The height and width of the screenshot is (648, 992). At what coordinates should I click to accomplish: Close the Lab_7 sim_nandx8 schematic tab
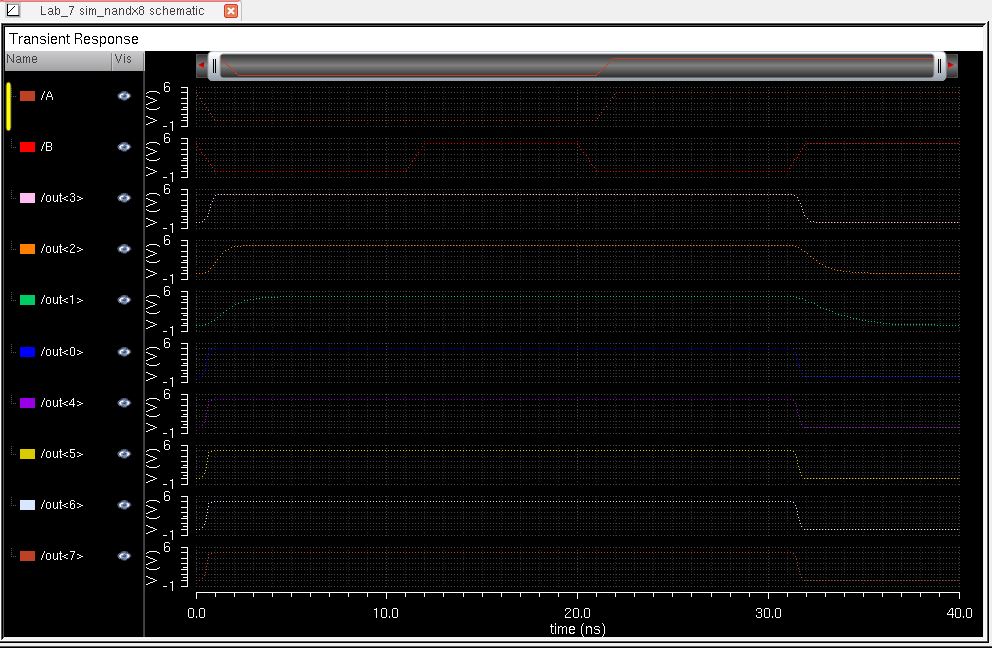click(231, 11)
